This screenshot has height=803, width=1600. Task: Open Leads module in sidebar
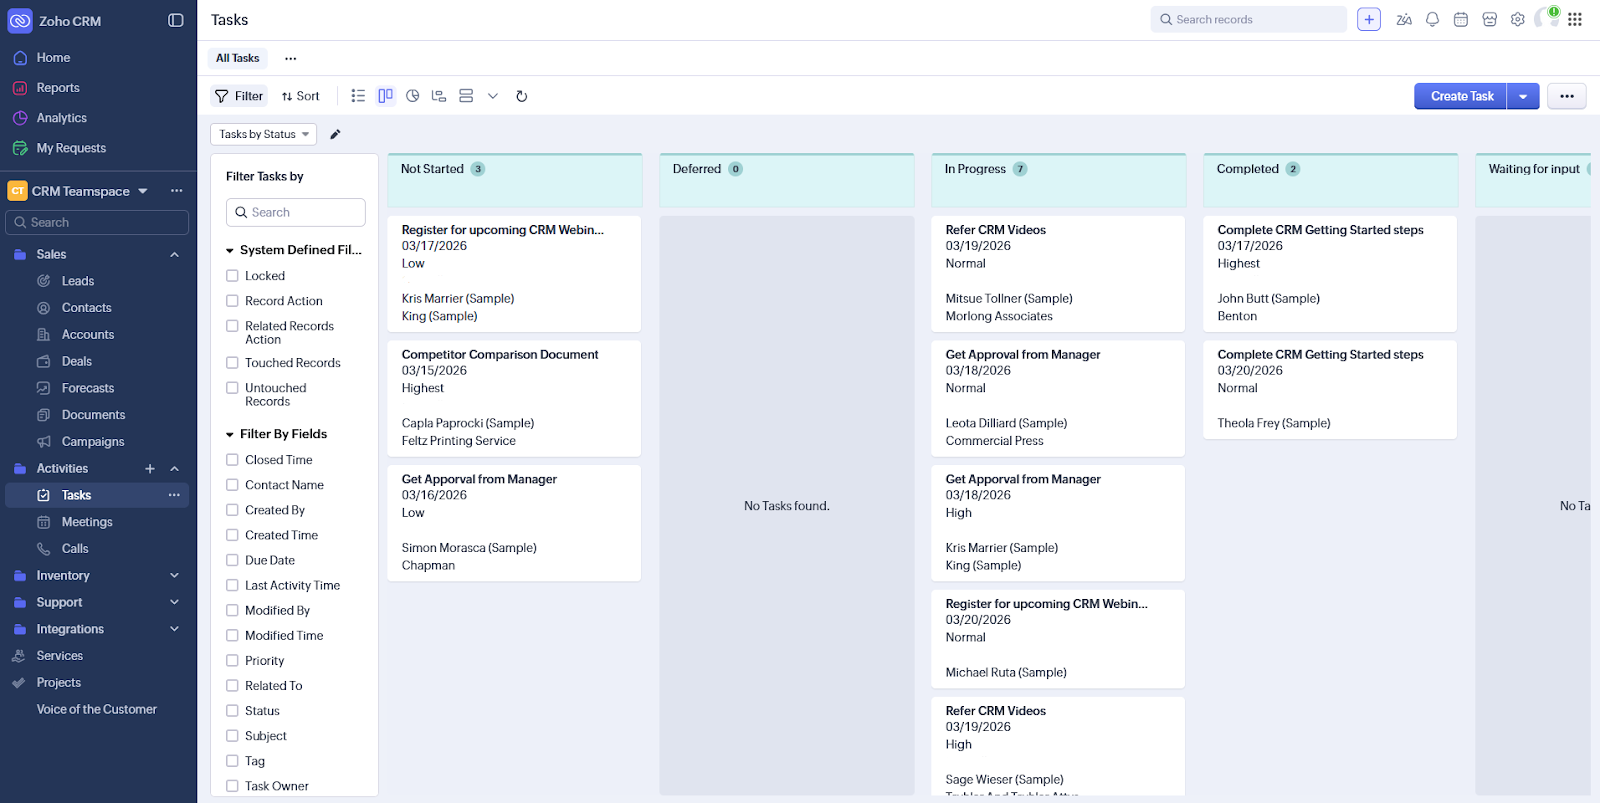click(78, 281)
